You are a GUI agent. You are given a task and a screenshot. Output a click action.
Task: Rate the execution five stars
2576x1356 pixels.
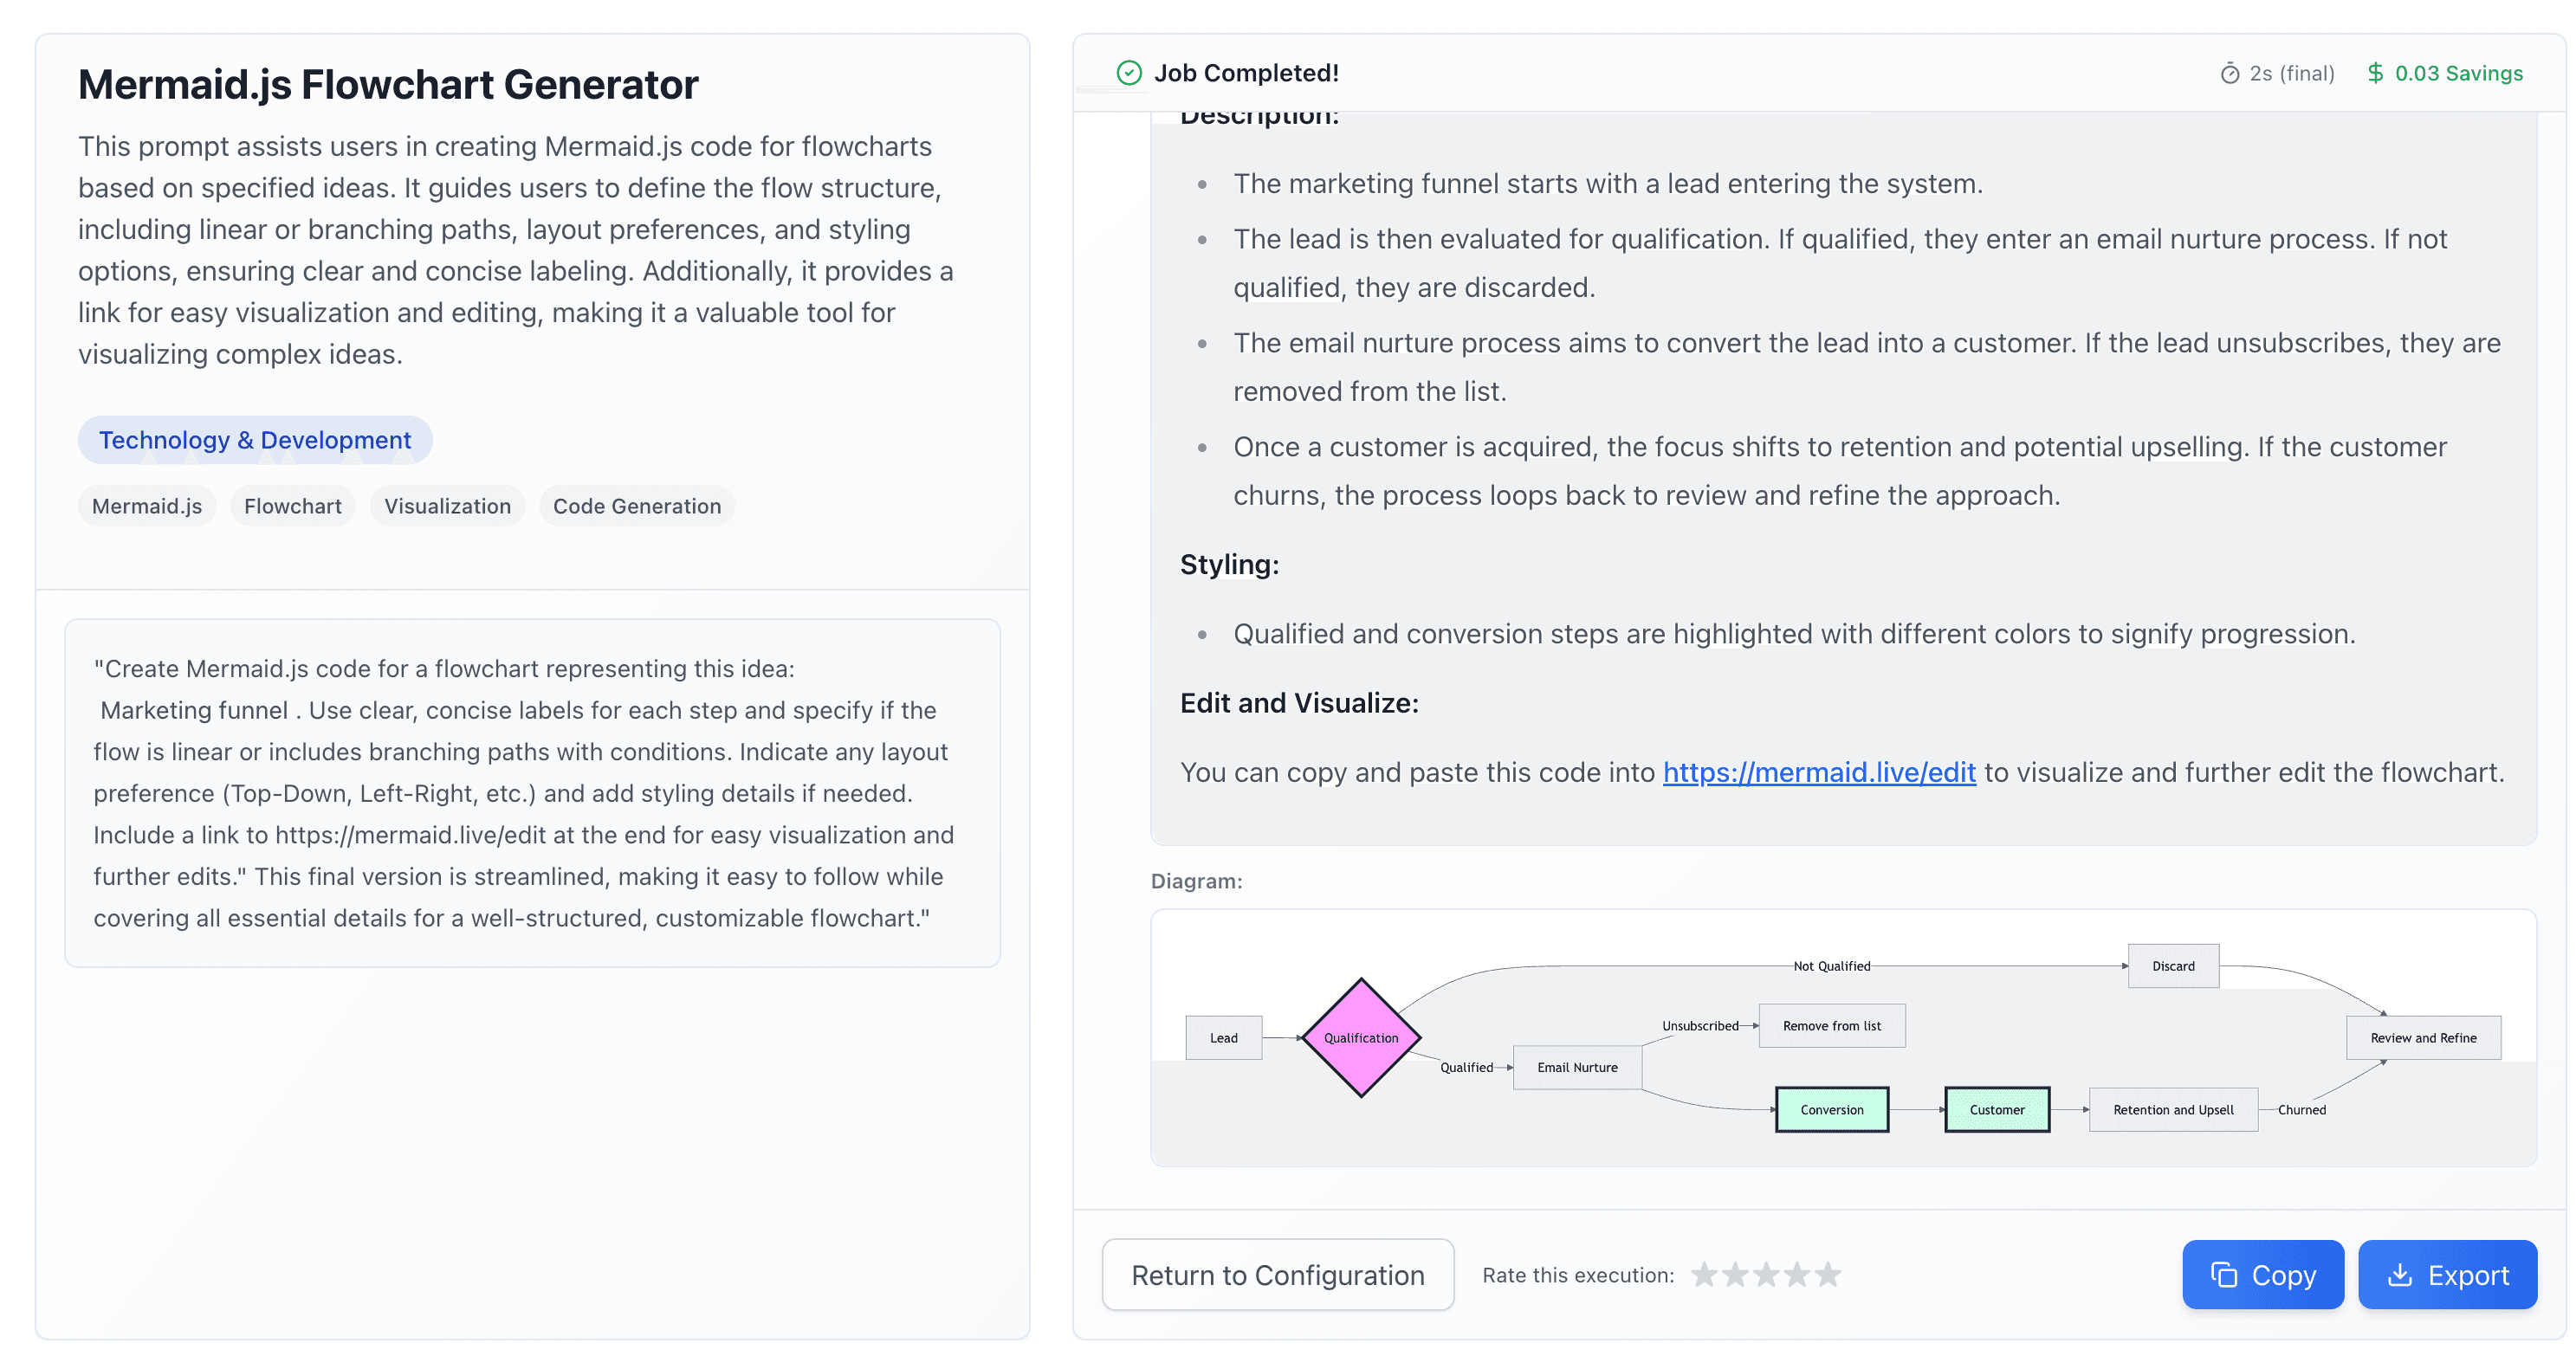tap(1828, 1275)
